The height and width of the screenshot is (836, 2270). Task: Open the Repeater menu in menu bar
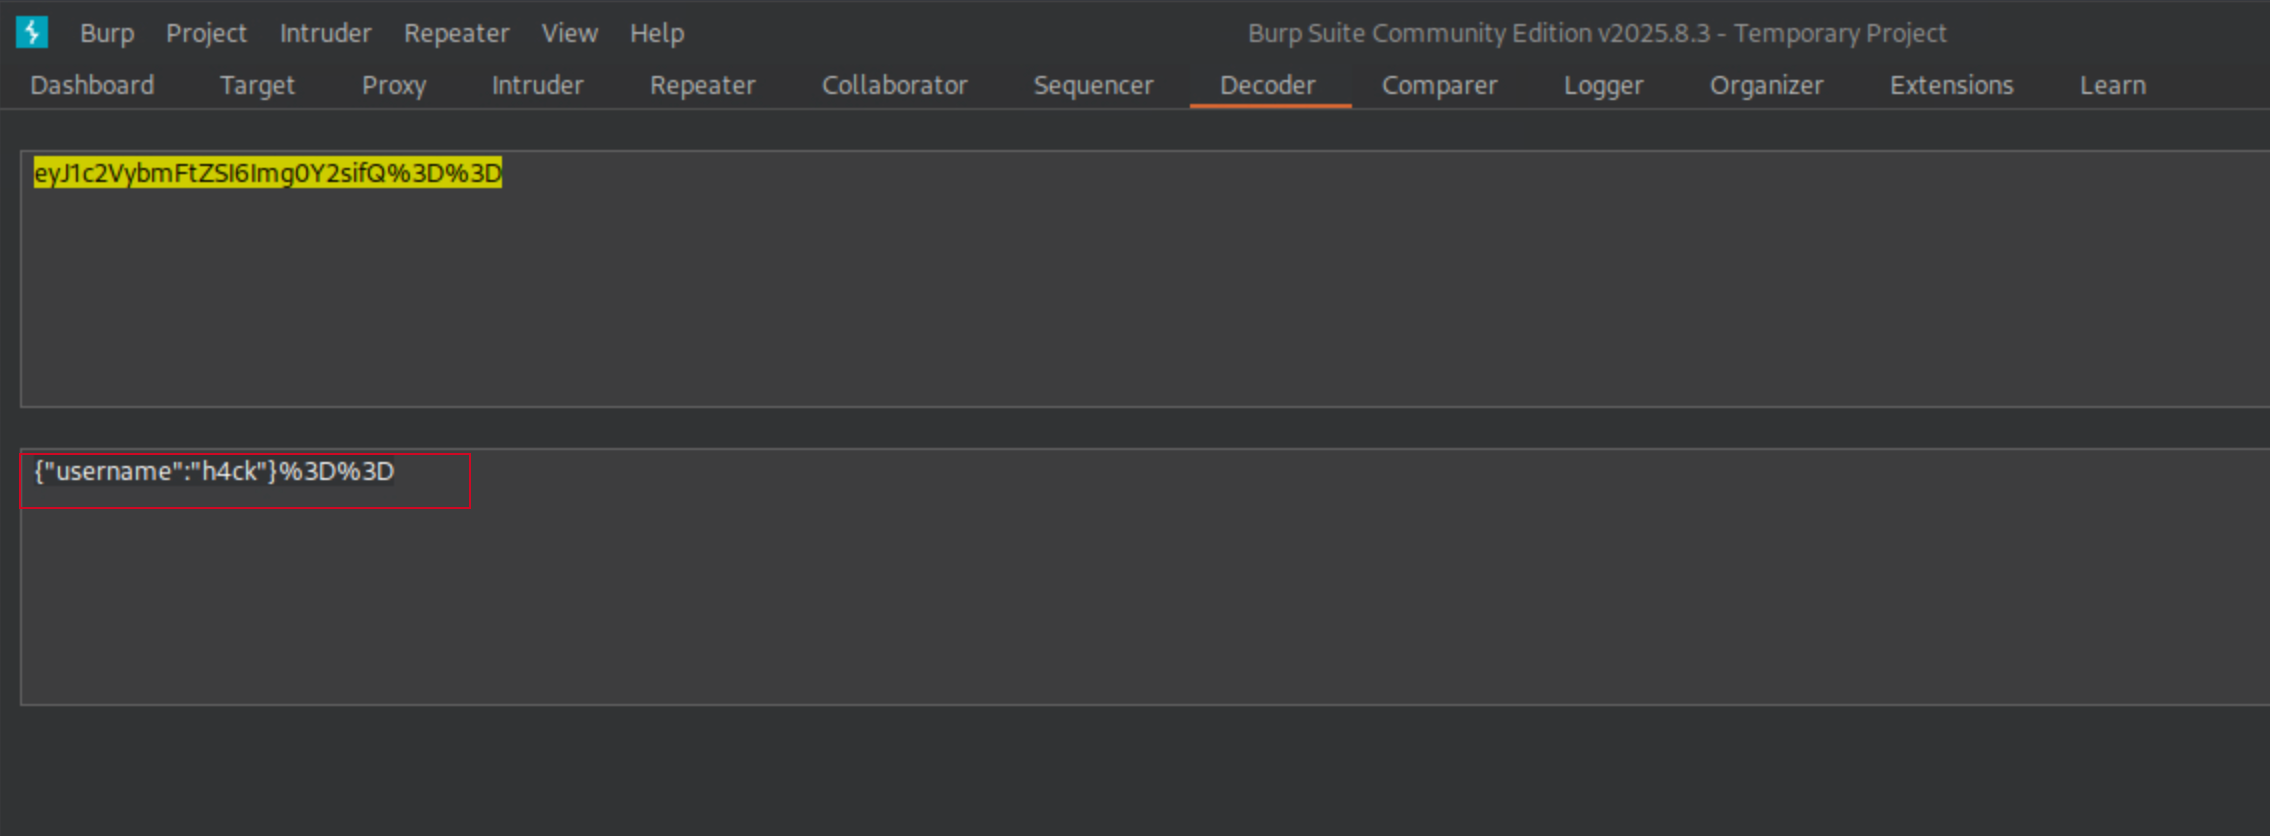click(x=456, y=33)
